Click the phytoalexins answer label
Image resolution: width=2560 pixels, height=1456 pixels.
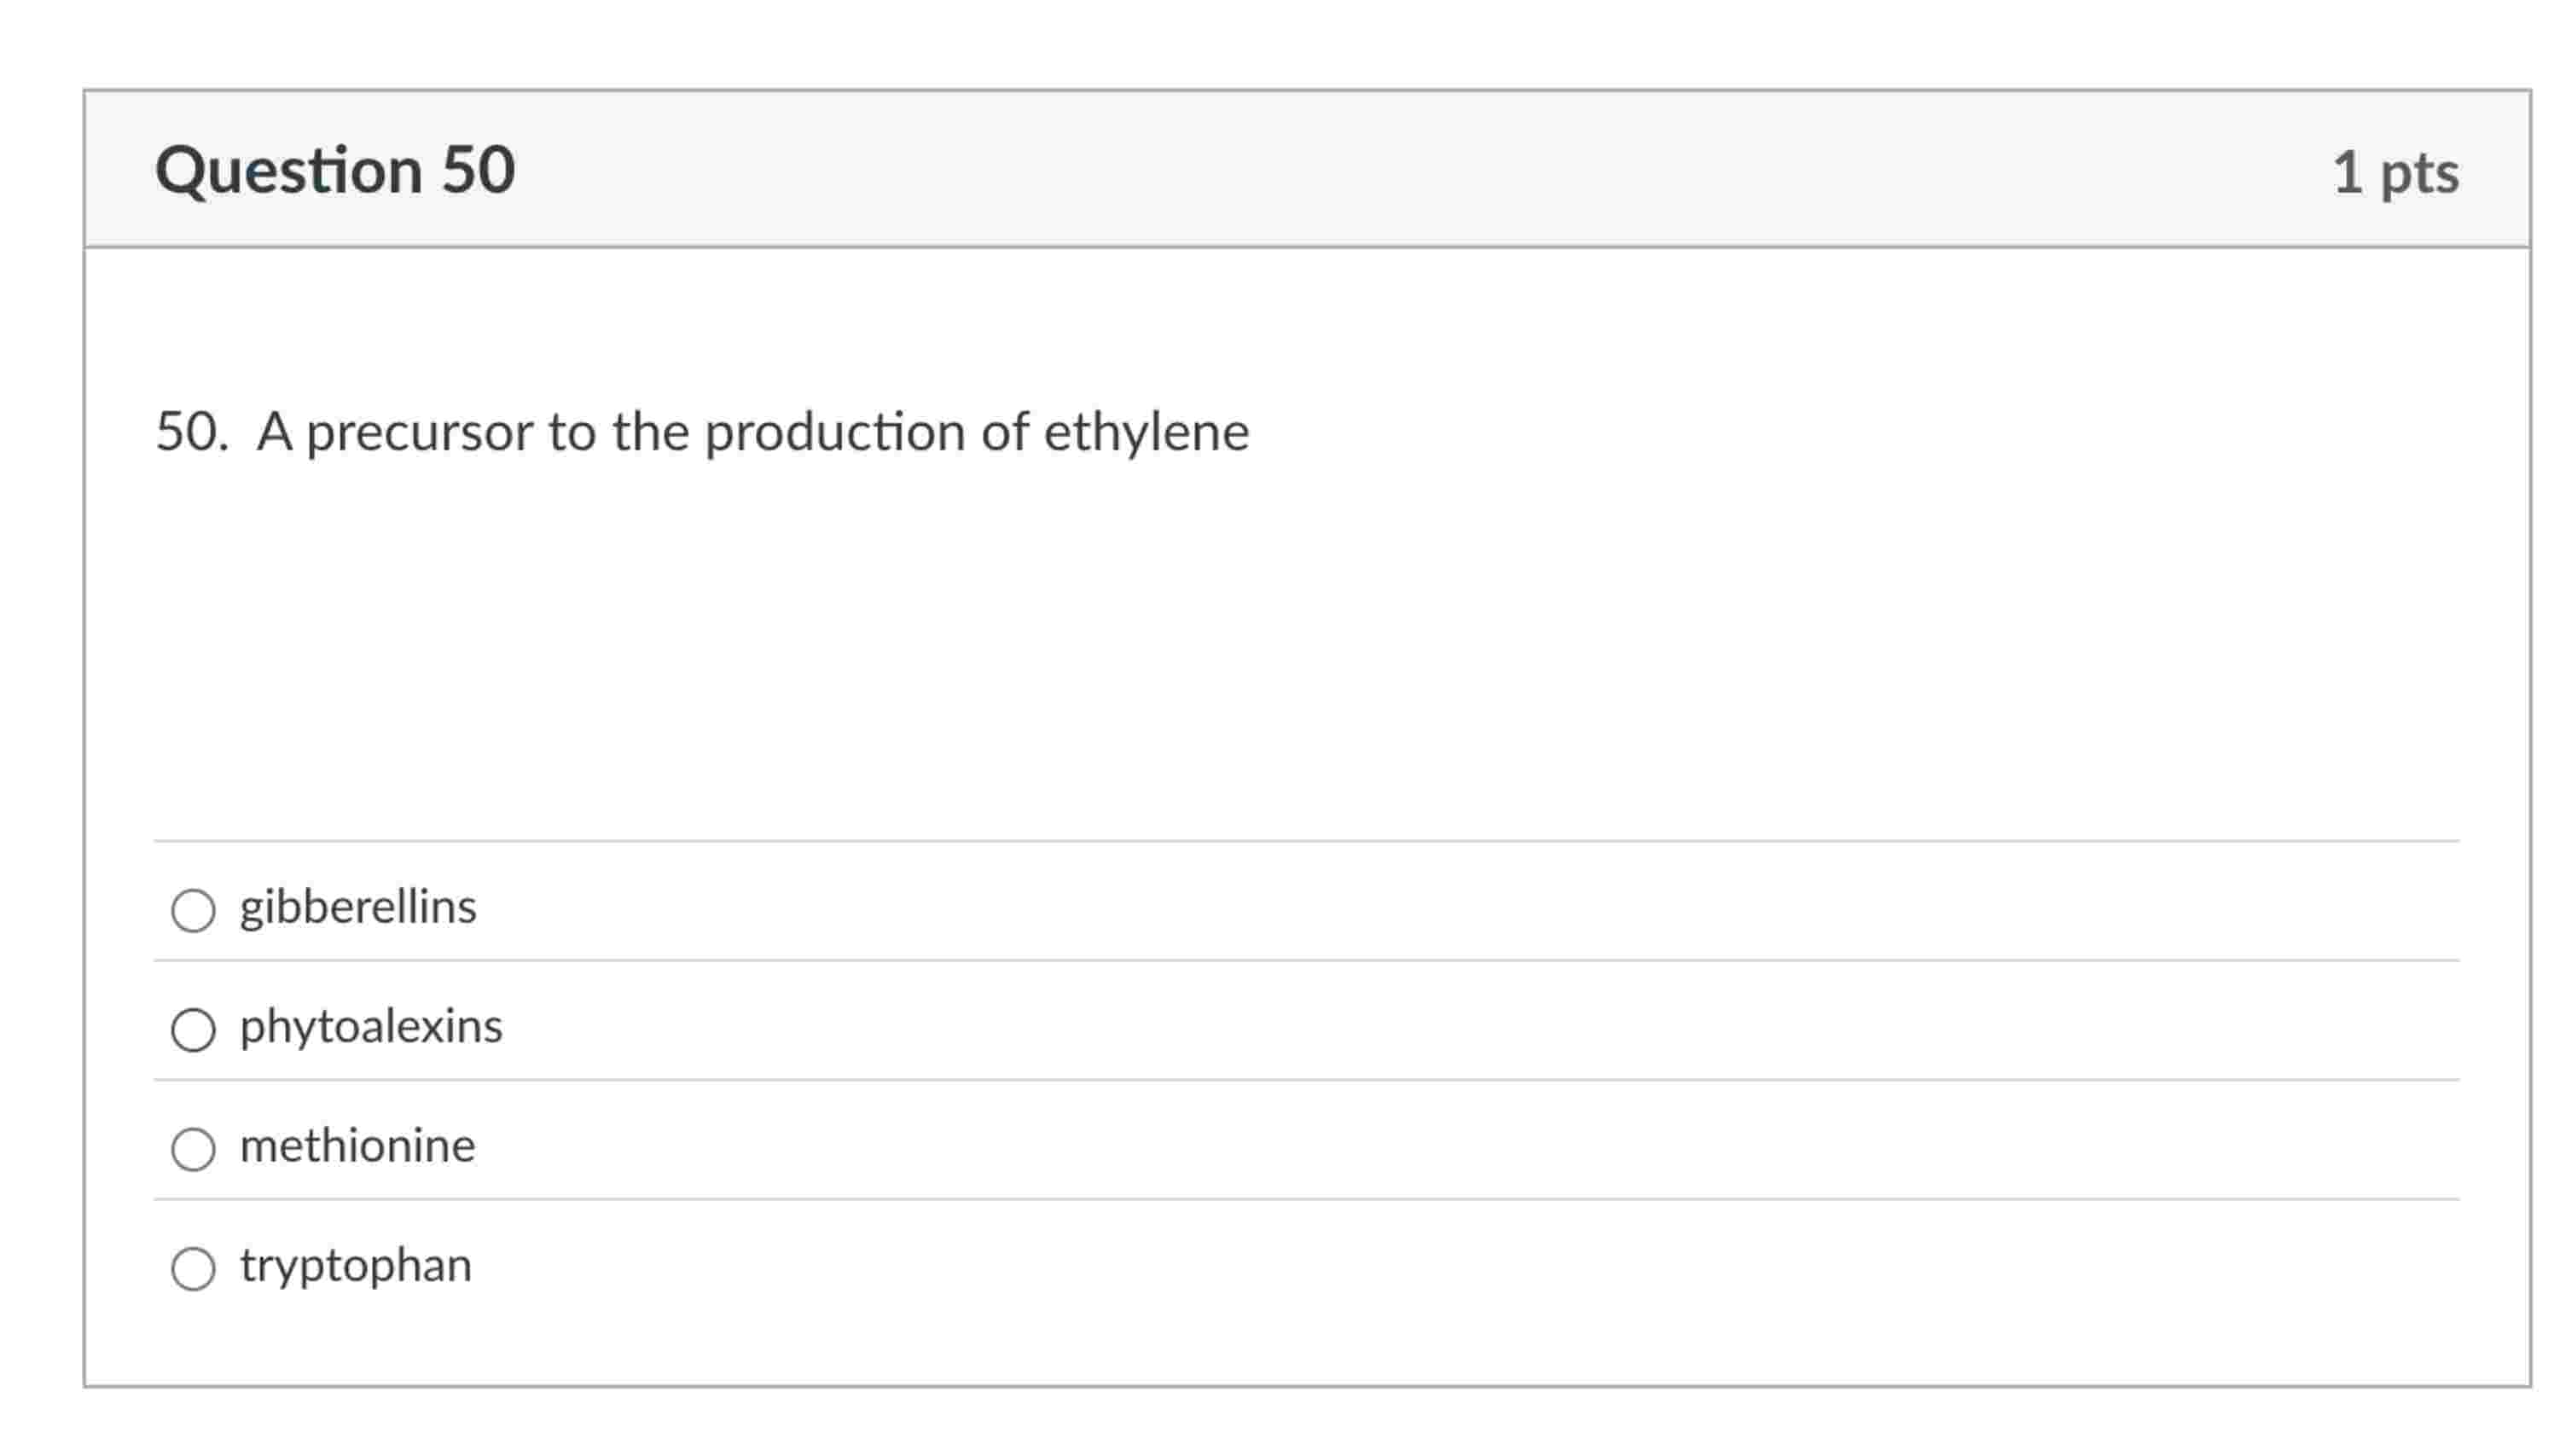(371, 1026)
